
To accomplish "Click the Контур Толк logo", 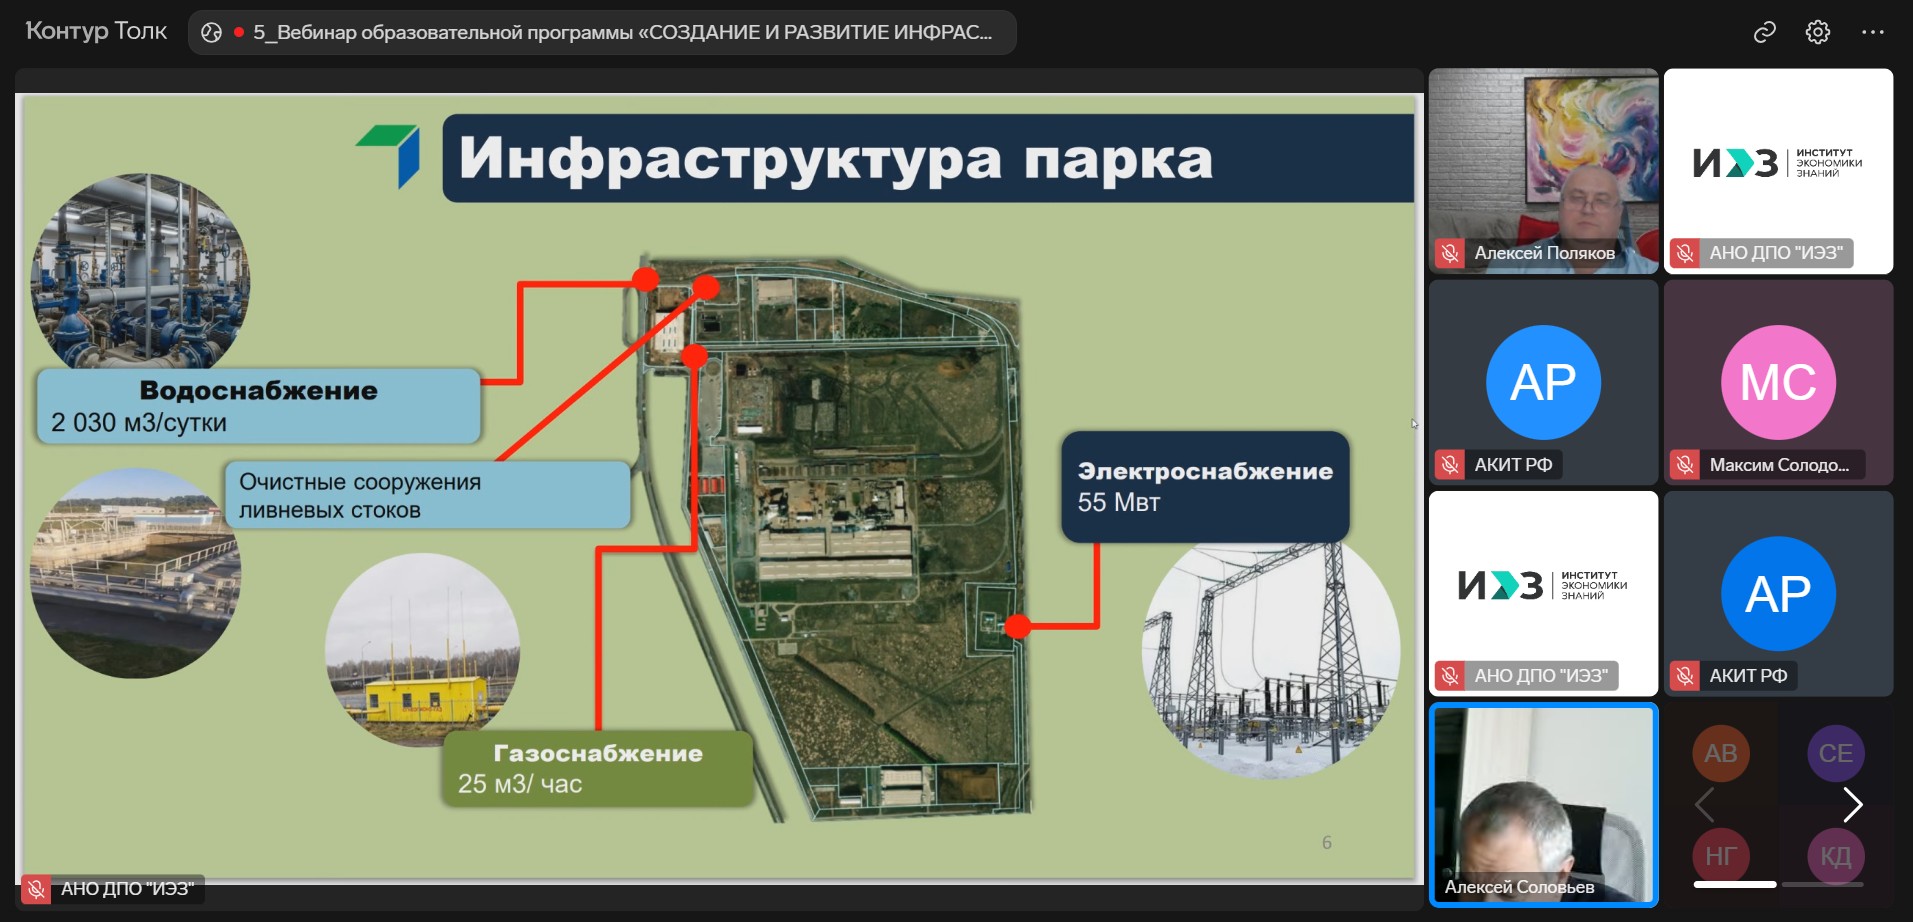I will pos(96,31).
